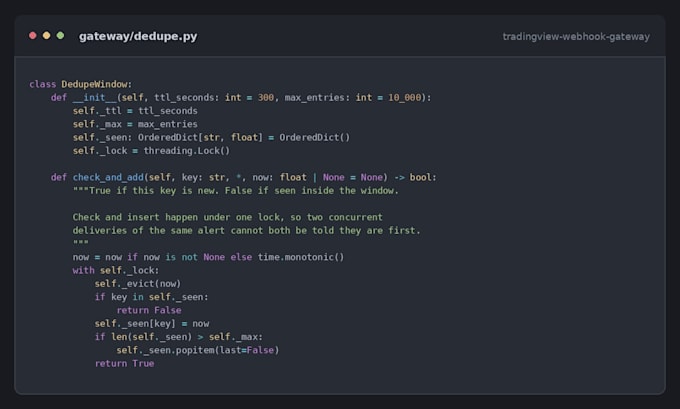Viewport: 680px width, 409px height.
Task: Click the 10_000 max_entries default
Action: pyautogui.click(x=405, y=98)
